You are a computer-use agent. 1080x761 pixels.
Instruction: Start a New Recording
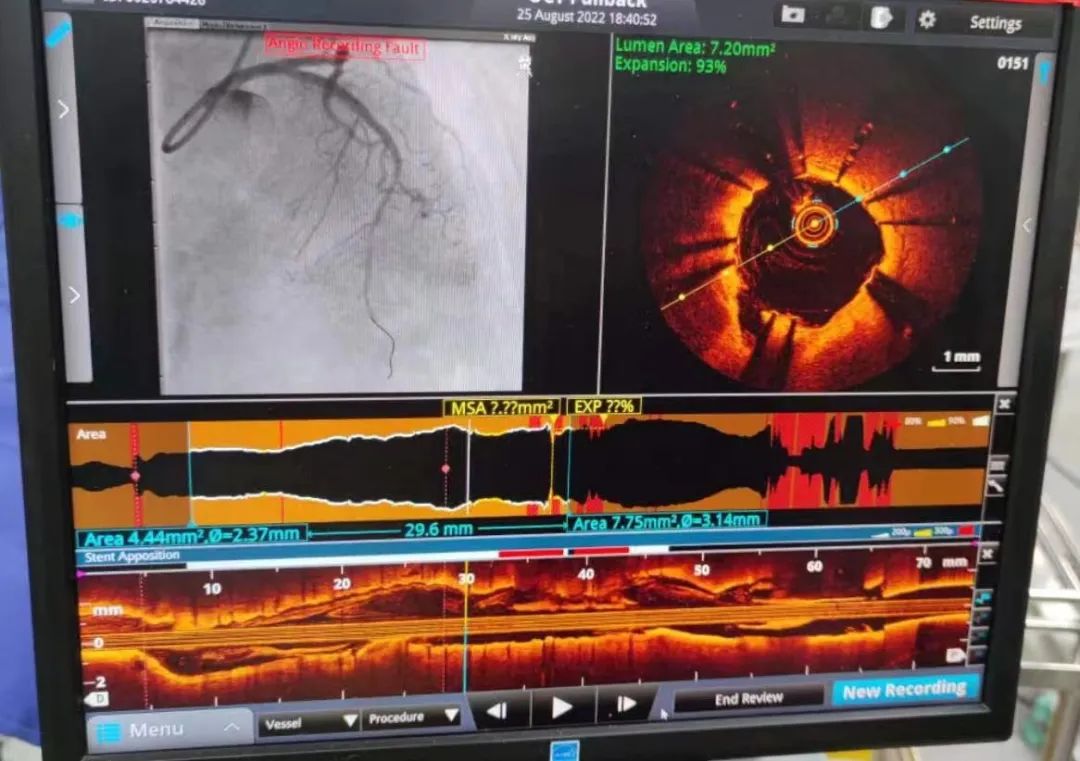904,690
